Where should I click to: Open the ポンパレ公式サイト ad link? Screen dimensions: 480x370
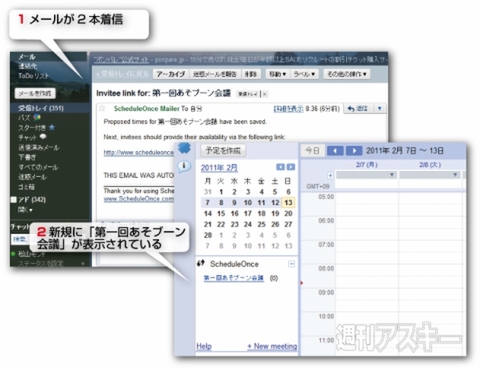[x=121, y=59]
